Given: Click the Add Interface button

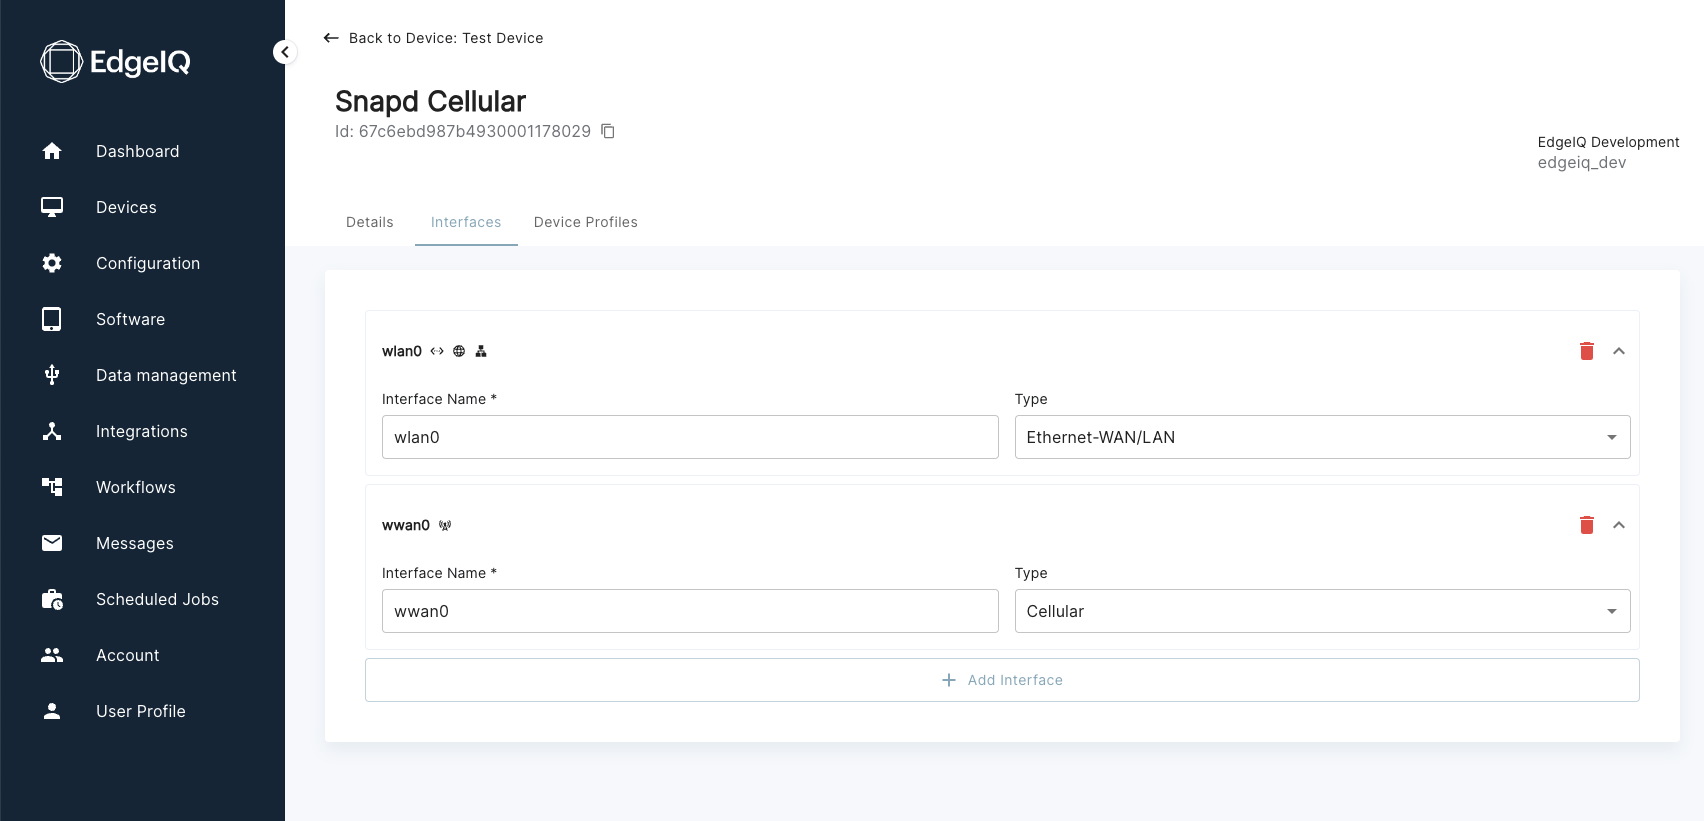Looking at the screenshot, I should tap(1002, 680).
